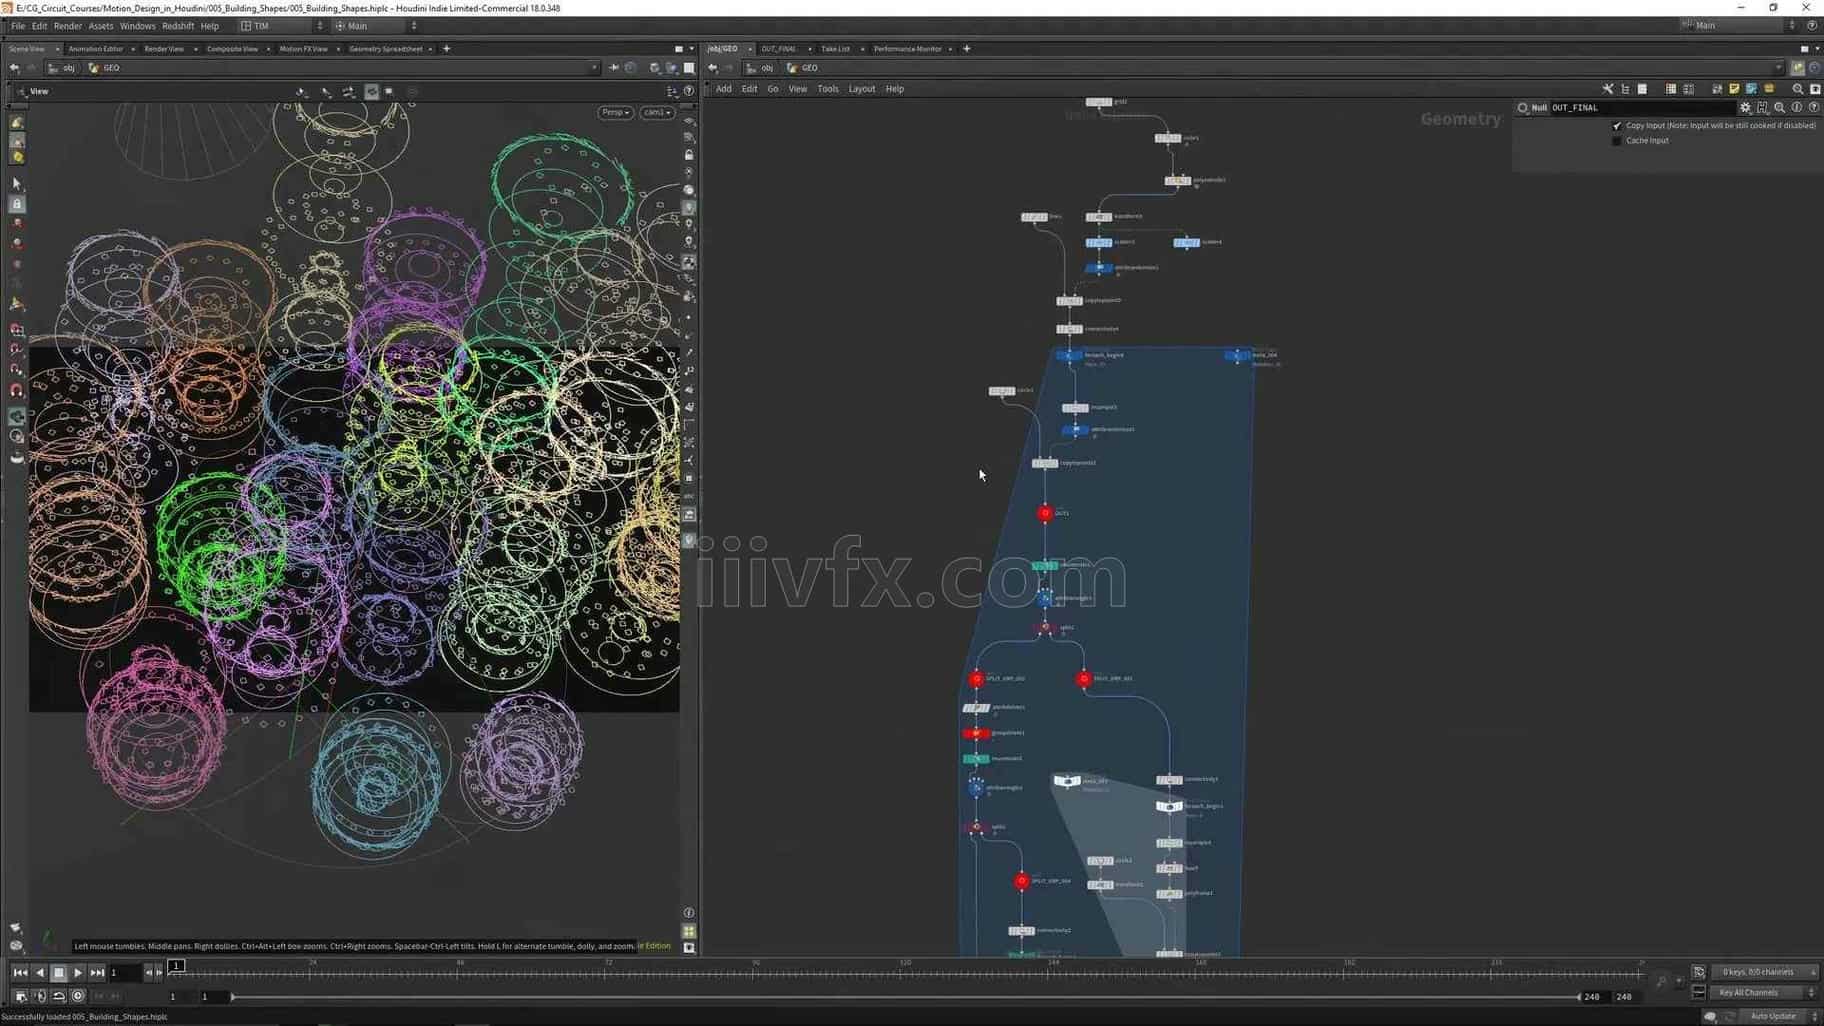This screenshot has width=1824, height=1026.
Task: Play the animation backwards
Action: (x=40, y=972)
